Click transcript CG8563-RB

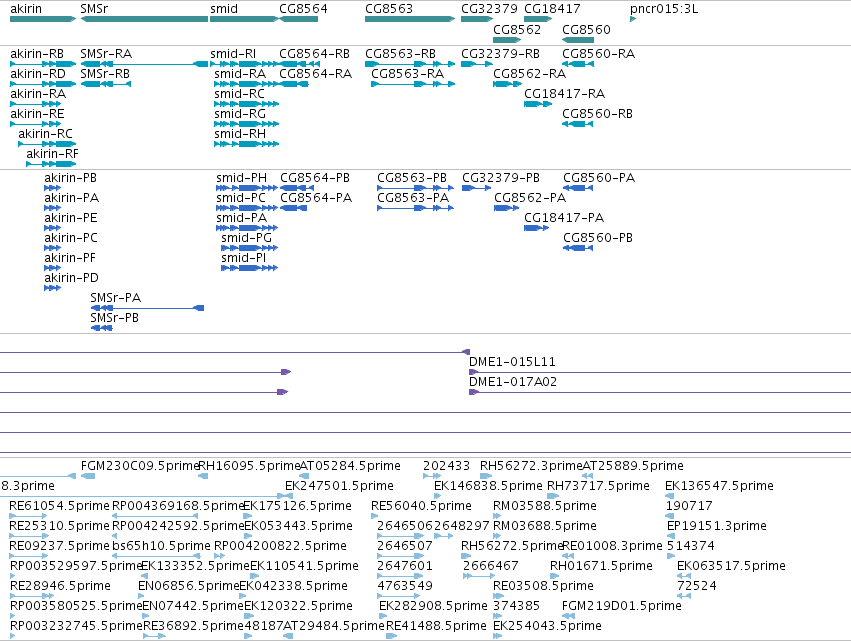[410, 64]
